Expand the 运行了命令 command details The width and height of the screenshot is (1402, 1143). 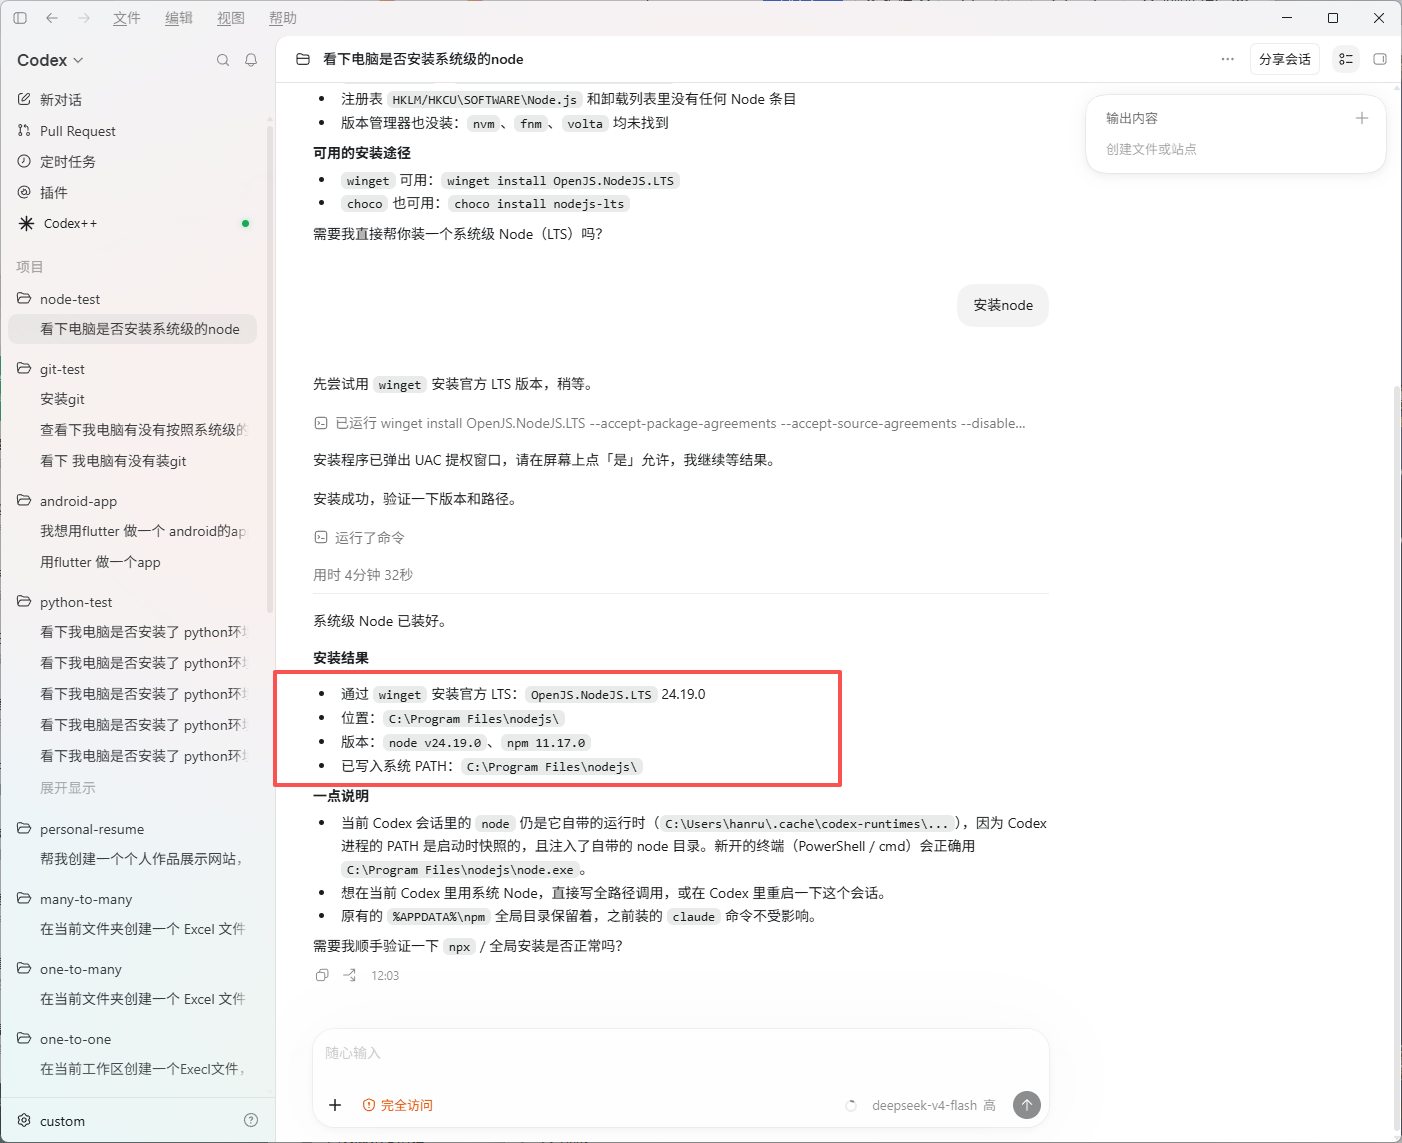360,538
